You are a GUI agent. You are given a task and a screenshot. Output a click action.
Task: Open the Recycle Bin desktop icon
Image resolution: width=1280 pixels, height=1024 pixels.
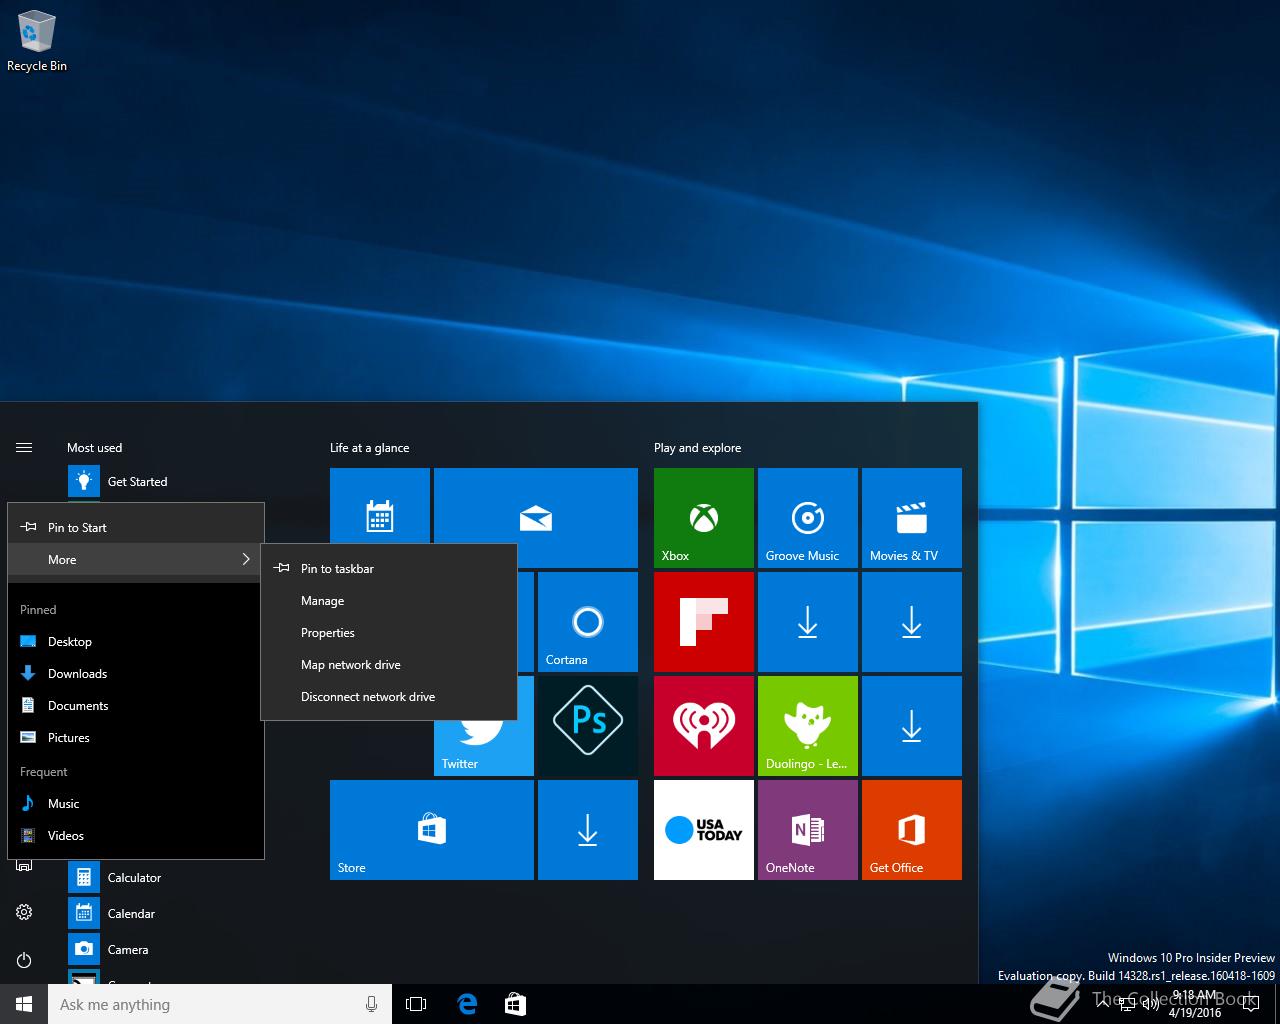[x=37, y=41]
